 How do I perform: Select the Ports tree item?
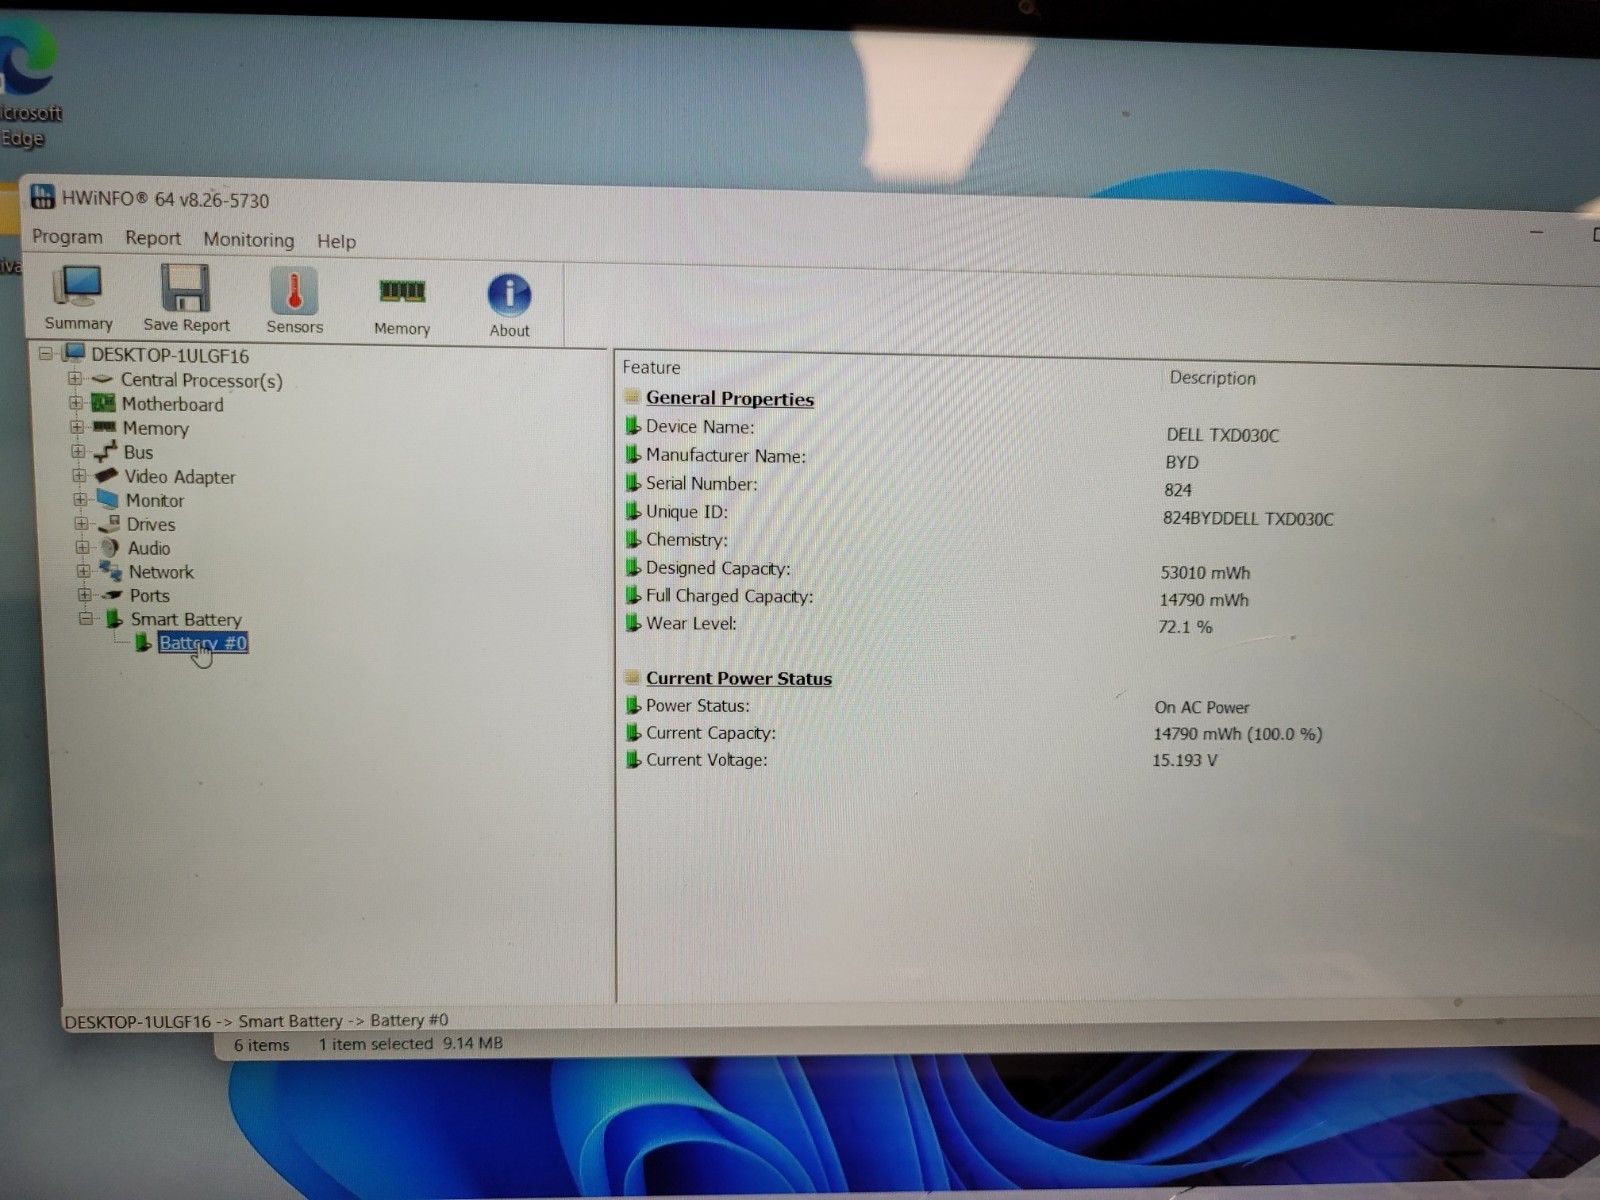click(149, 595)
